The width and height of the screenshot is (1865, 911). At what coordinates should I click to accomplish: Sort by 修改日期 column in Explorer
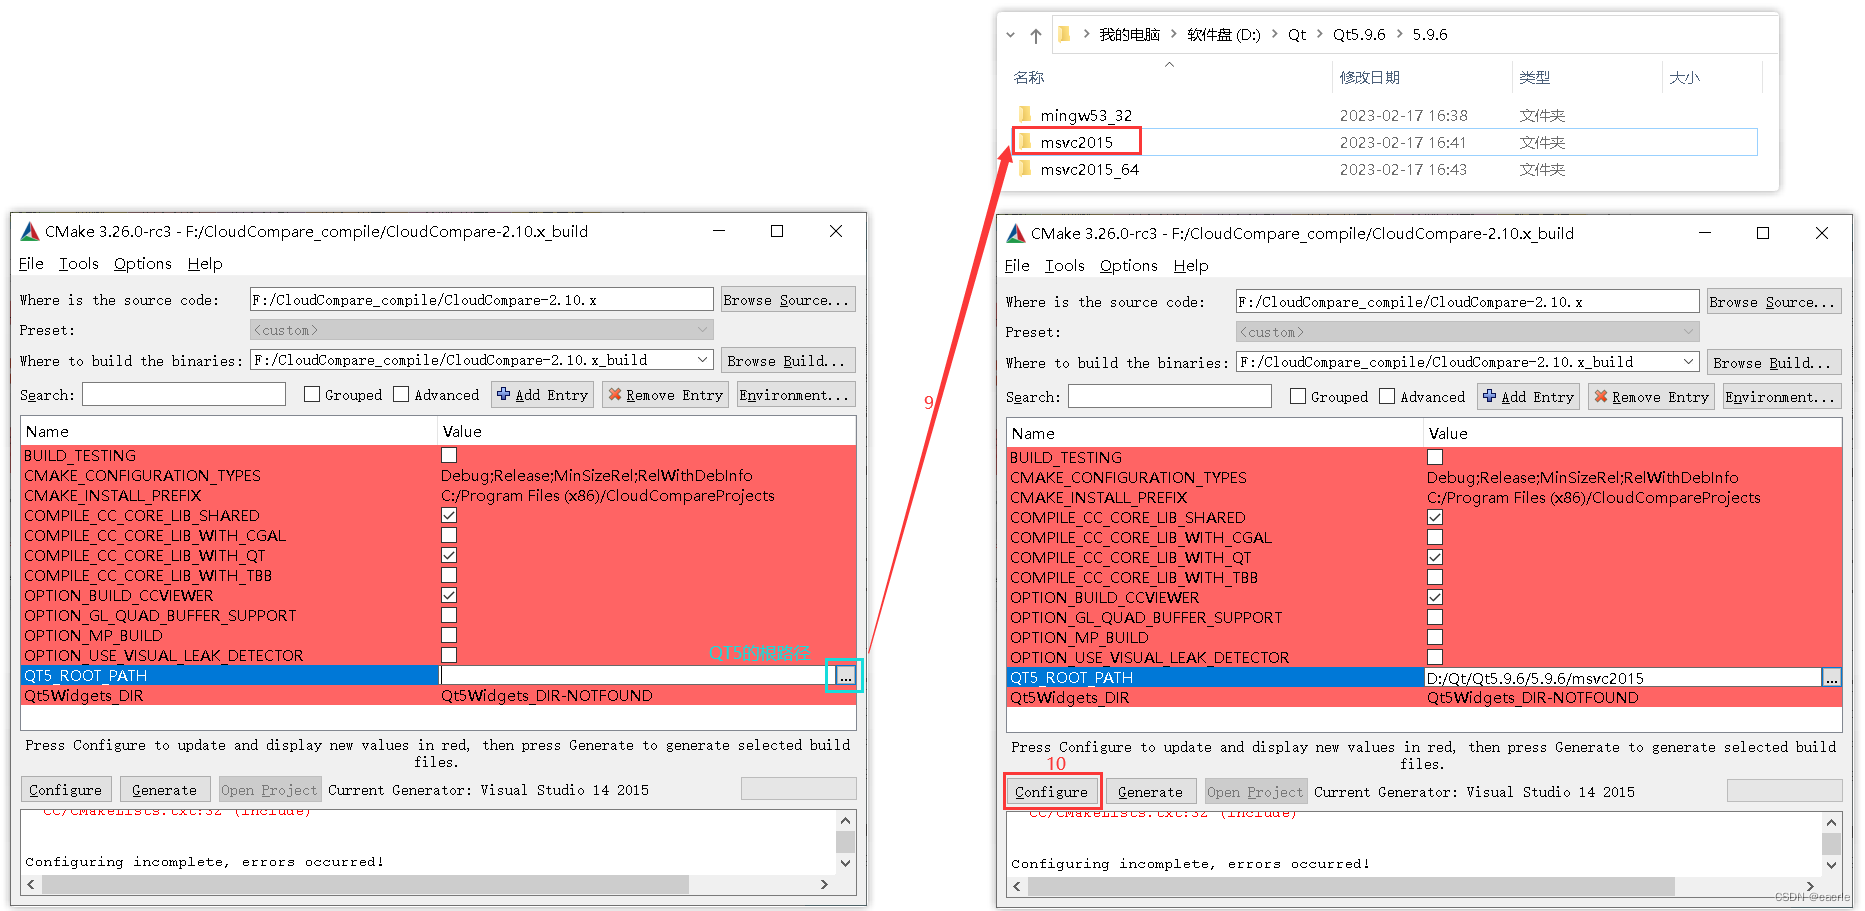click(1369, 78)
